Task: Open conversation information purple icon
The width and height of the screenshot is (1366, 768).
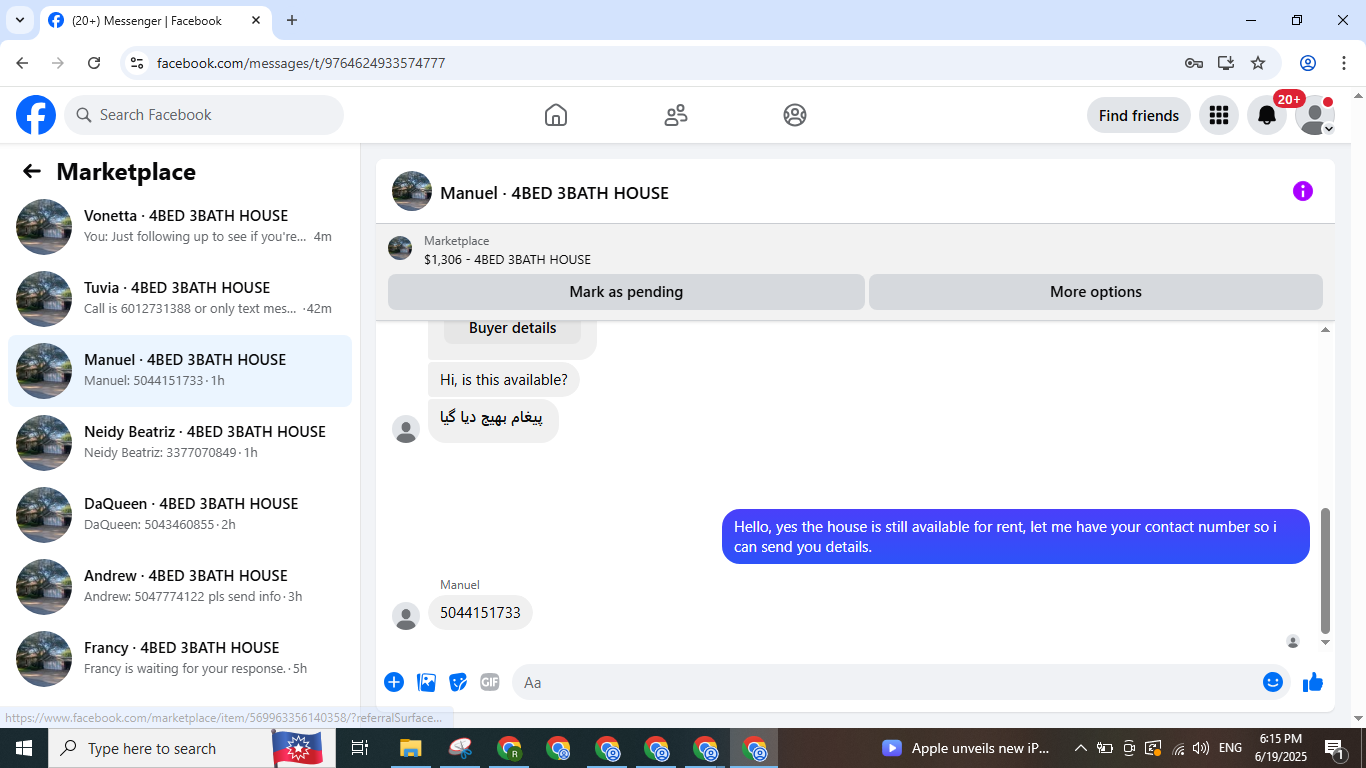Action: pyautogui.click(x=1302, y=191)
